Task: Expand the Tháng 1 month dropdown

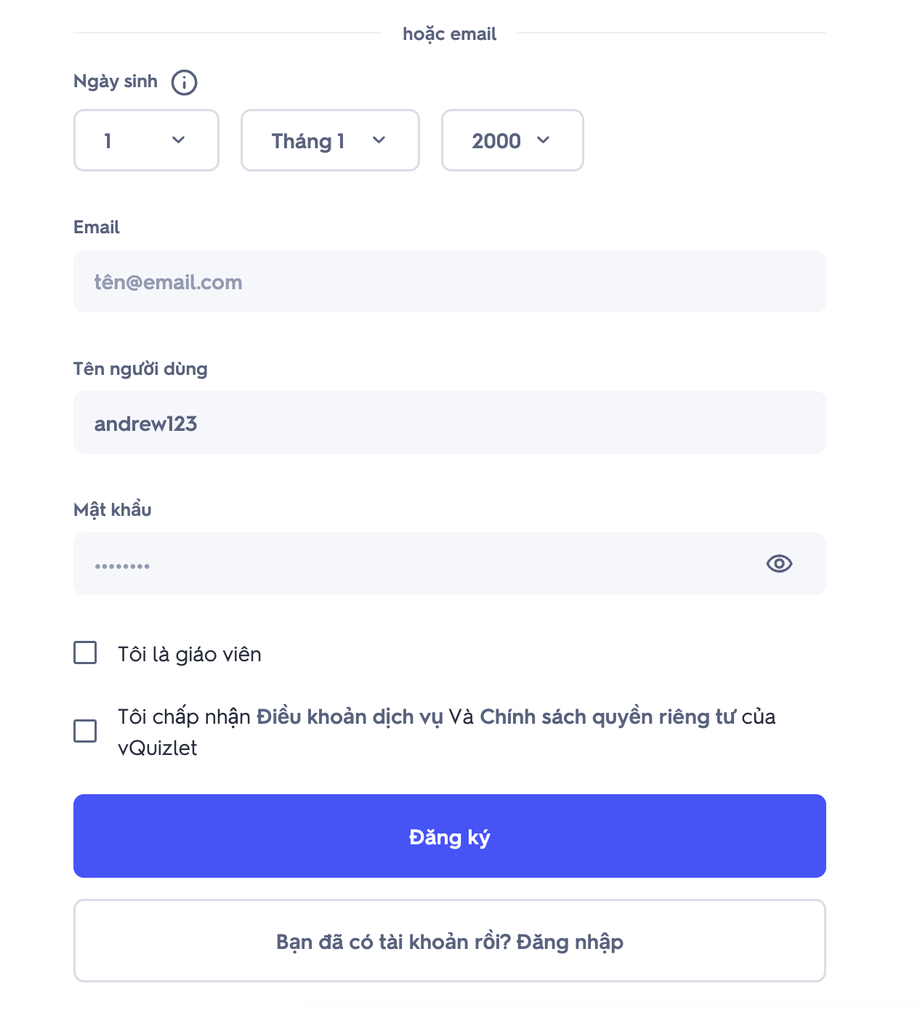Action: click(330, 141)
